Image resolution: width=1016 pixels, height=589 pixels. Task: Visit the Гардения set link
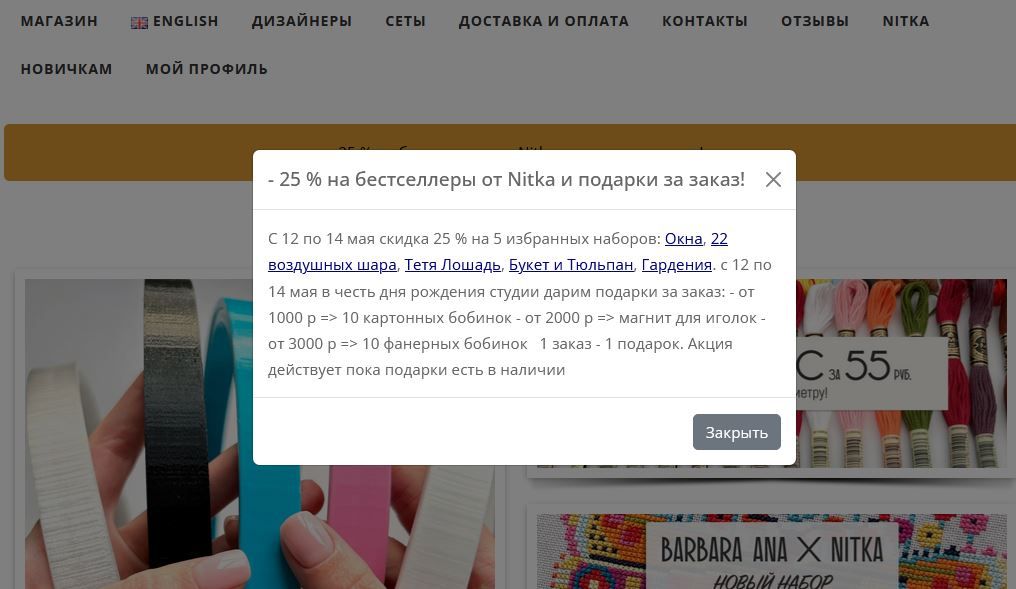[x=676, y=265]
